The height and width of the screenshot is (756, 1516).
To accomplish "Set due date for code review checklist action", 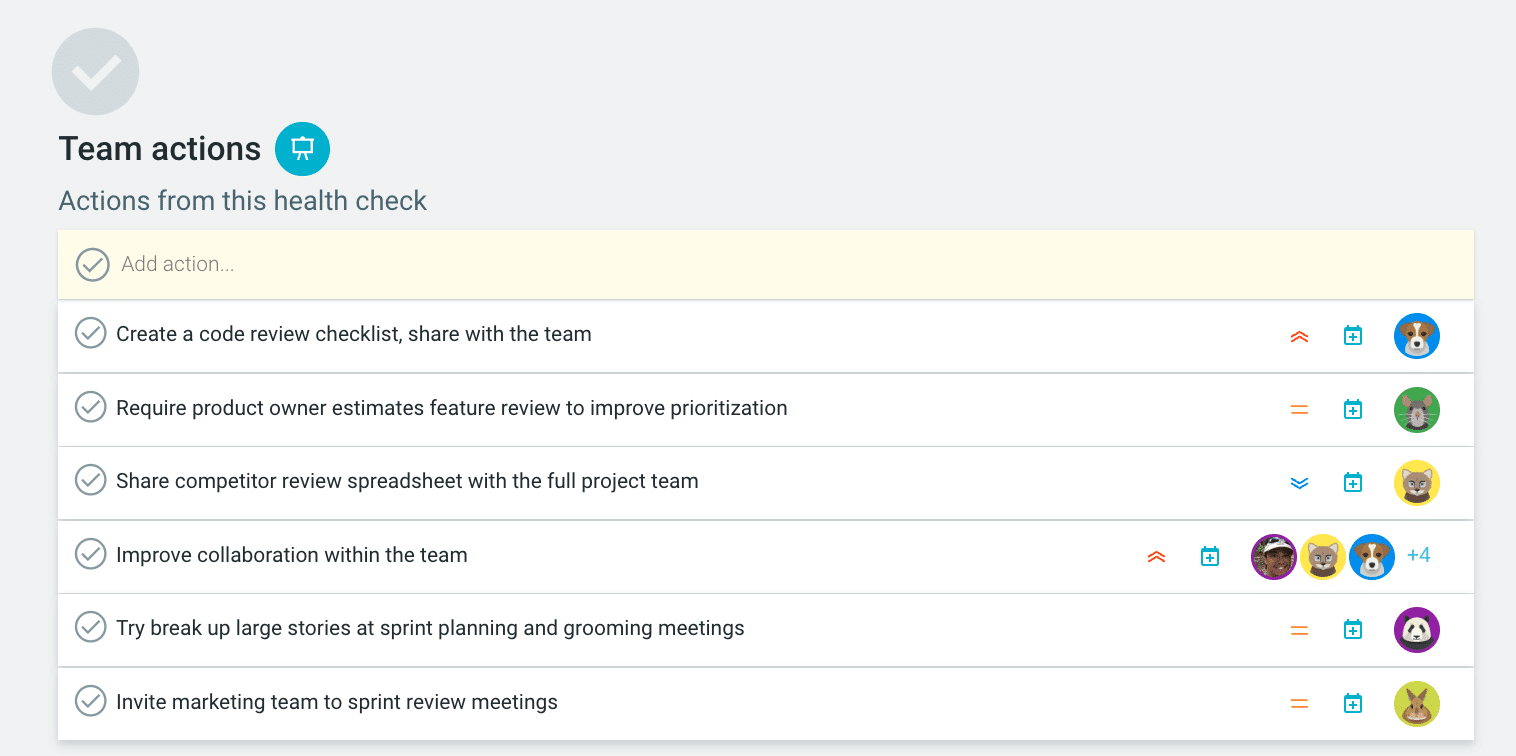I will click(x=1352, y=336).
